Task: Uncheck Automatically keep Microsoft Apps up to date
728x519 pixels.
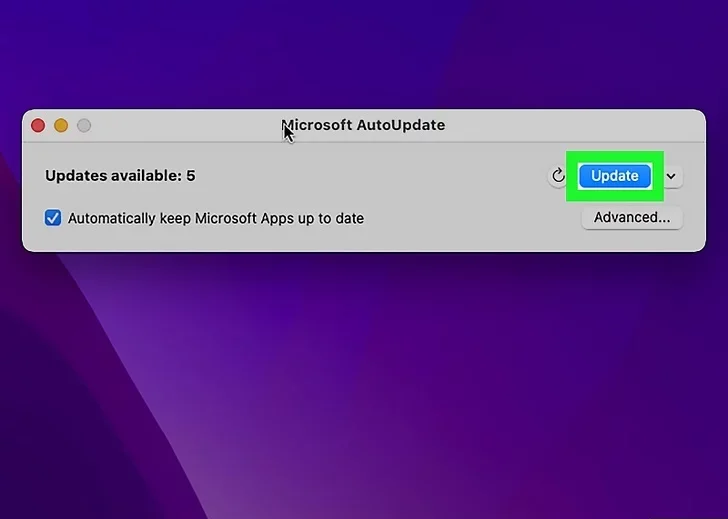Action: pos(52,218)
